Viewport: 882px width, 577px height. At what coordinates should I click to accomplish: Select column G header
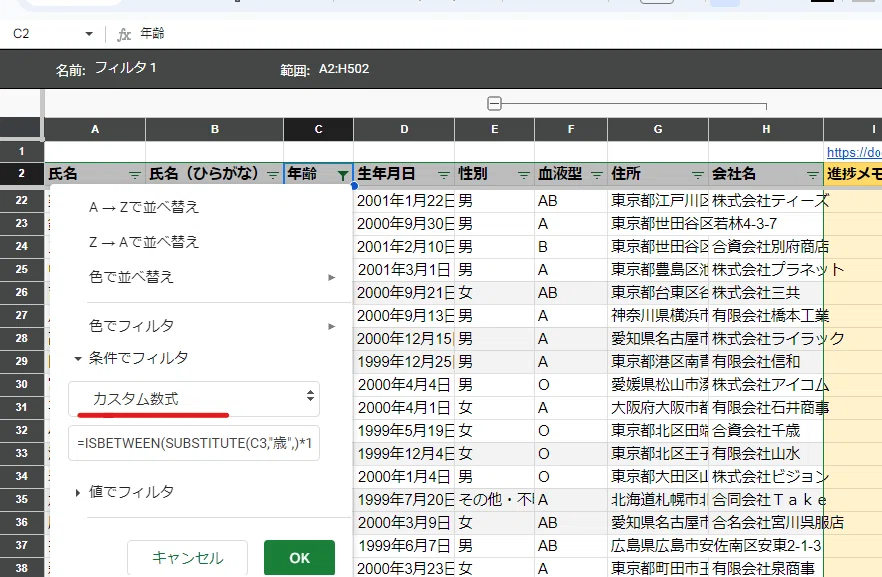coord(658,129)
